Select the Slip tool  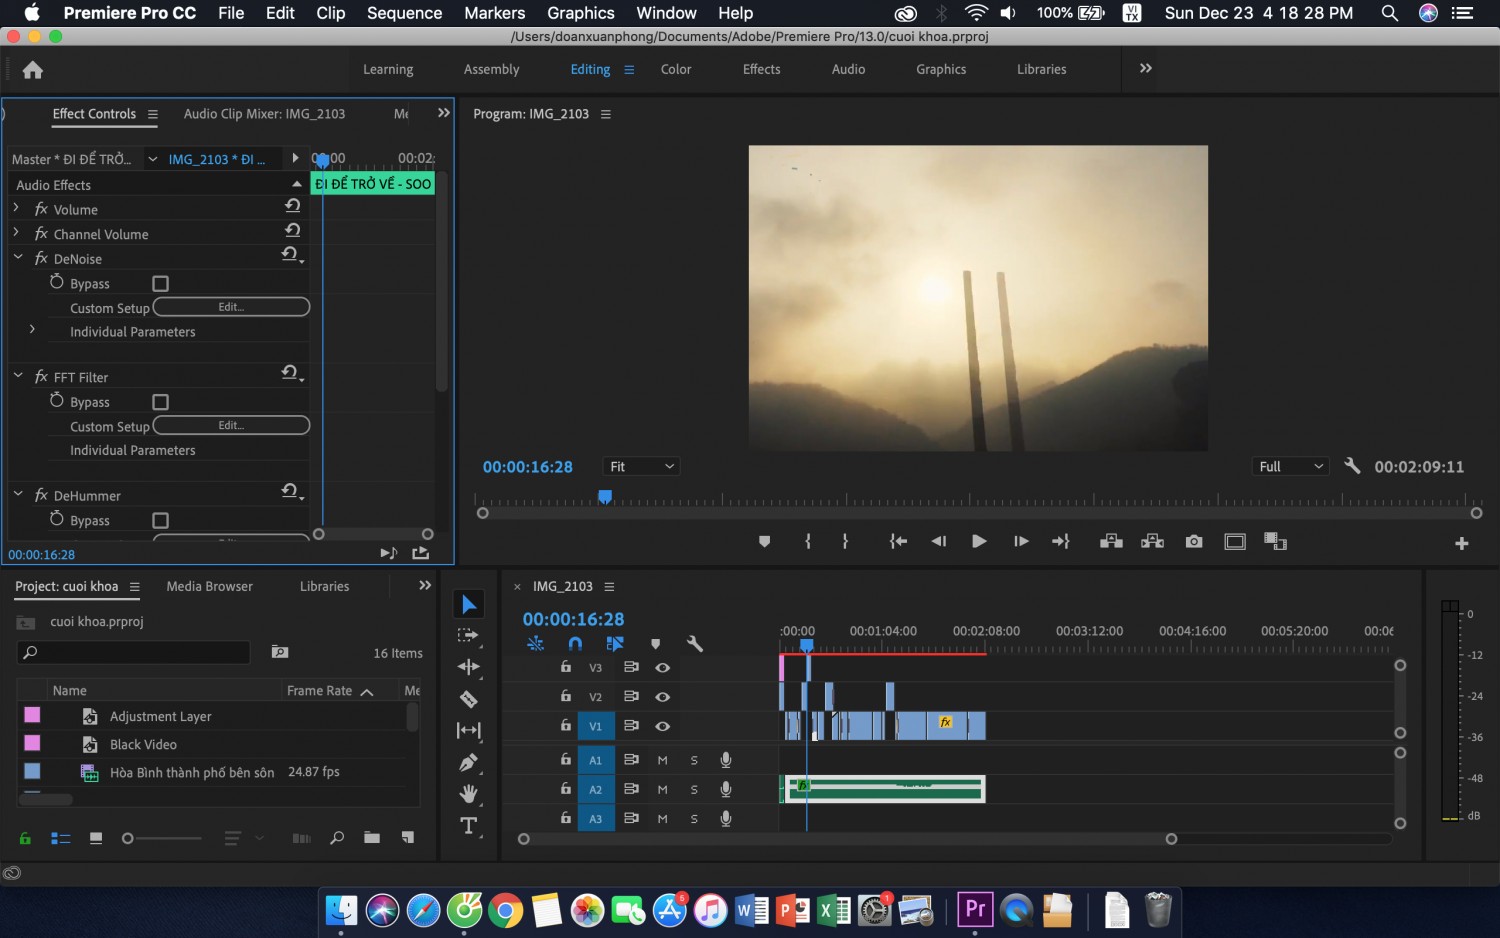click(468, 730)
